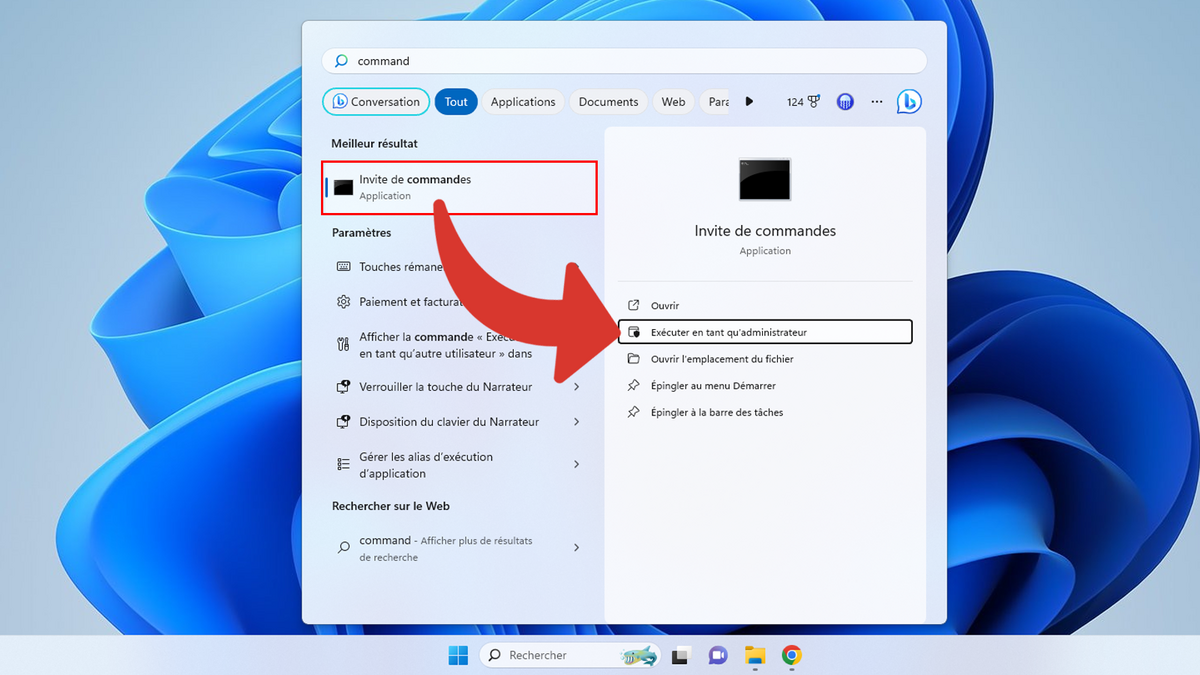Screen dimensions: 1200x675
Task: Click the keyboard icon beside Touches rémanentes
Action: (343, 267)
